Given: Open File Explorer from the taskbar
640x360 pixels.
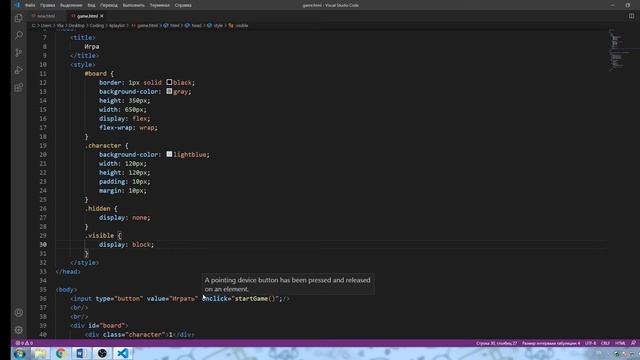Looking at the screenshot, I should tap(40, 353).
